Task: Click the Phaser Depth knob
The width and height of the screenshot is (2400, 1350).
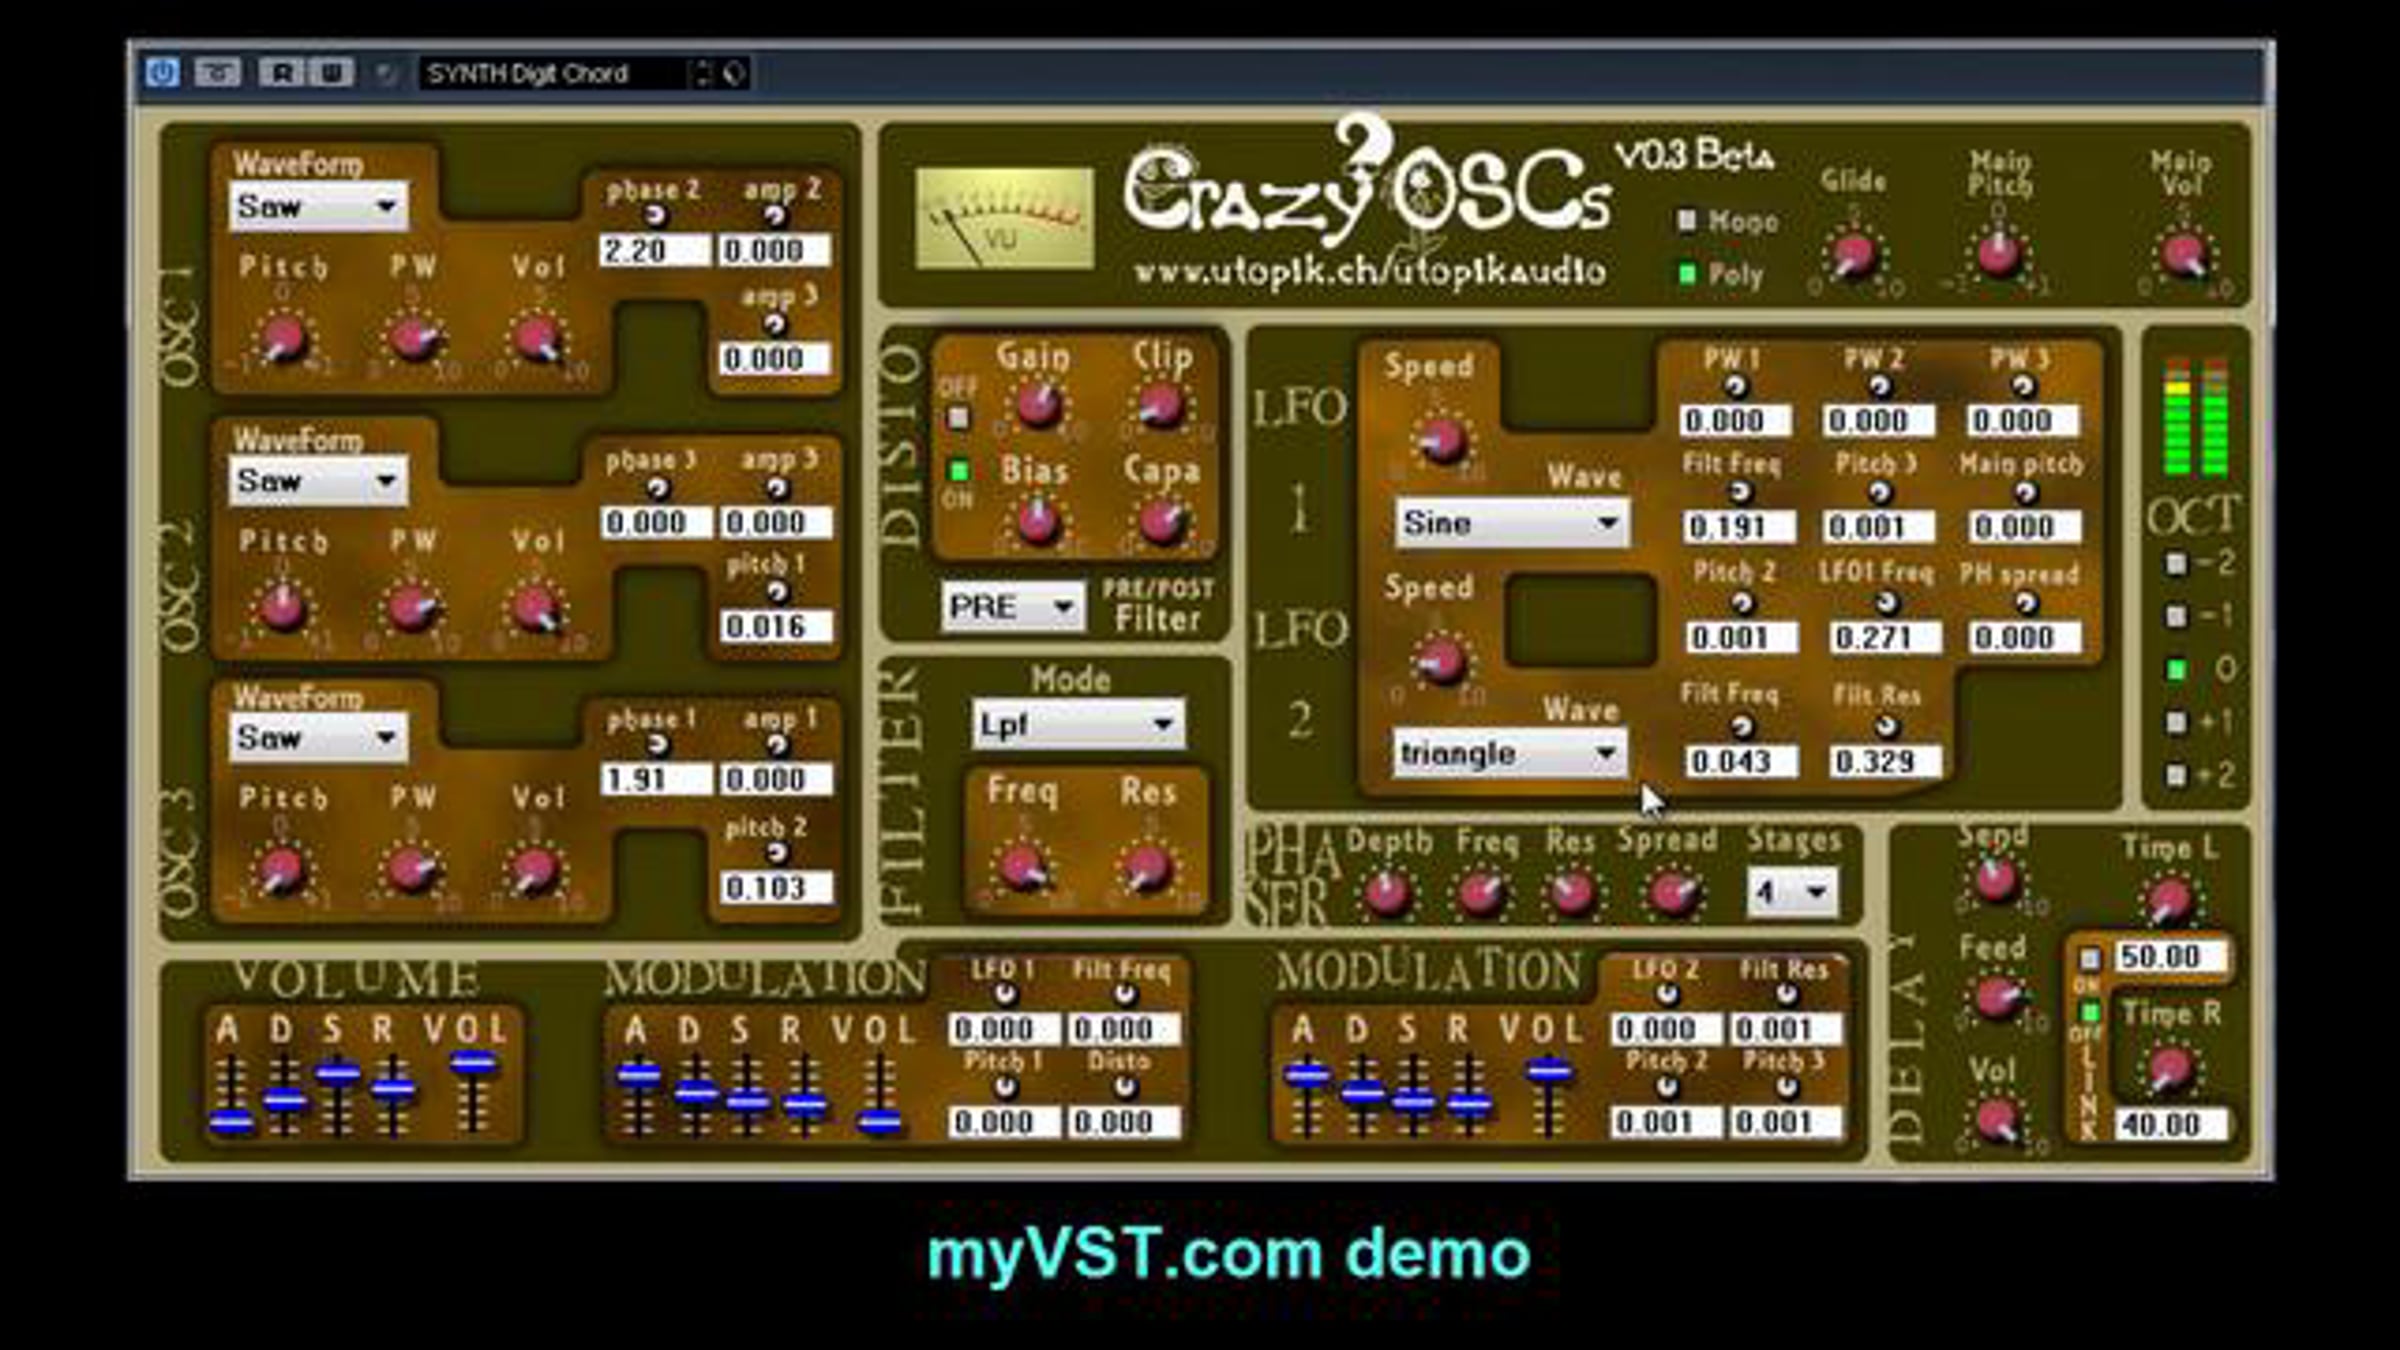Action: [1387, 893]
